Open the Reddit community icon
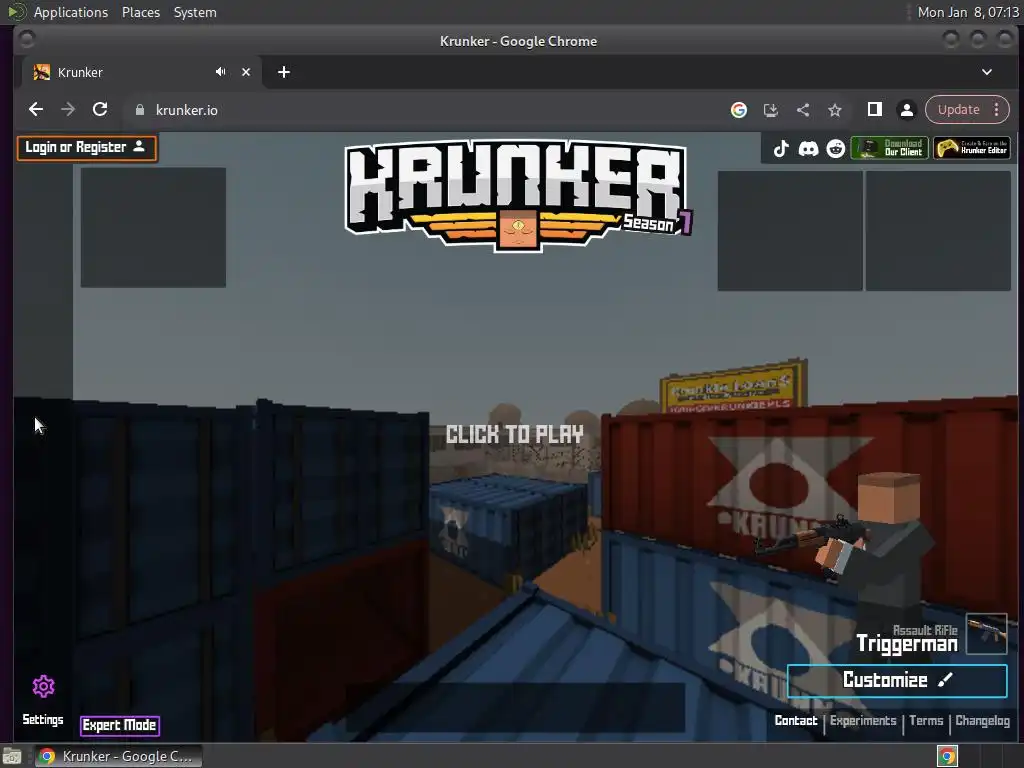This screenshot has width=1024, height=768. (x=836, y=148)
